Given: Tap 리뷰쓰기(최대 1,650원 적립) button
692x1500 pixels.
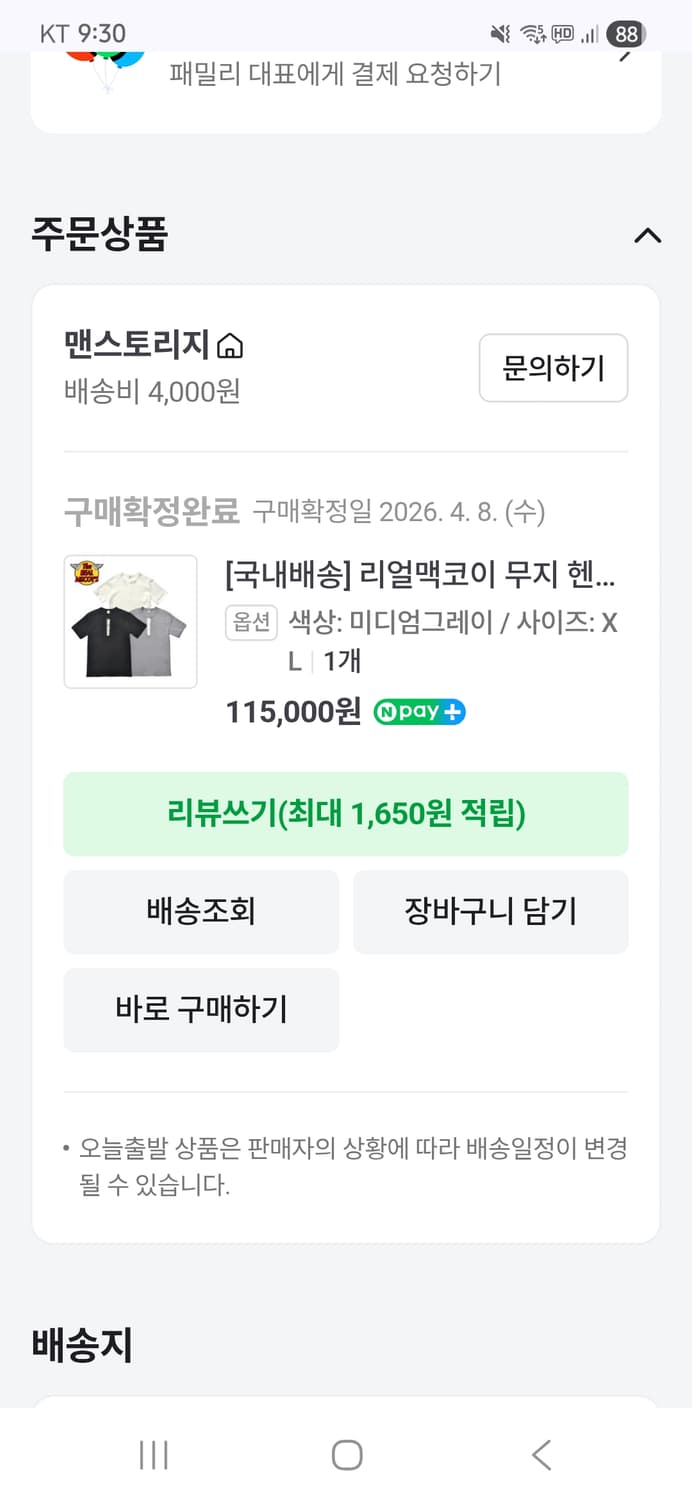Looking at the screenshot, I should pyautogui.click(x=346, y=814).
